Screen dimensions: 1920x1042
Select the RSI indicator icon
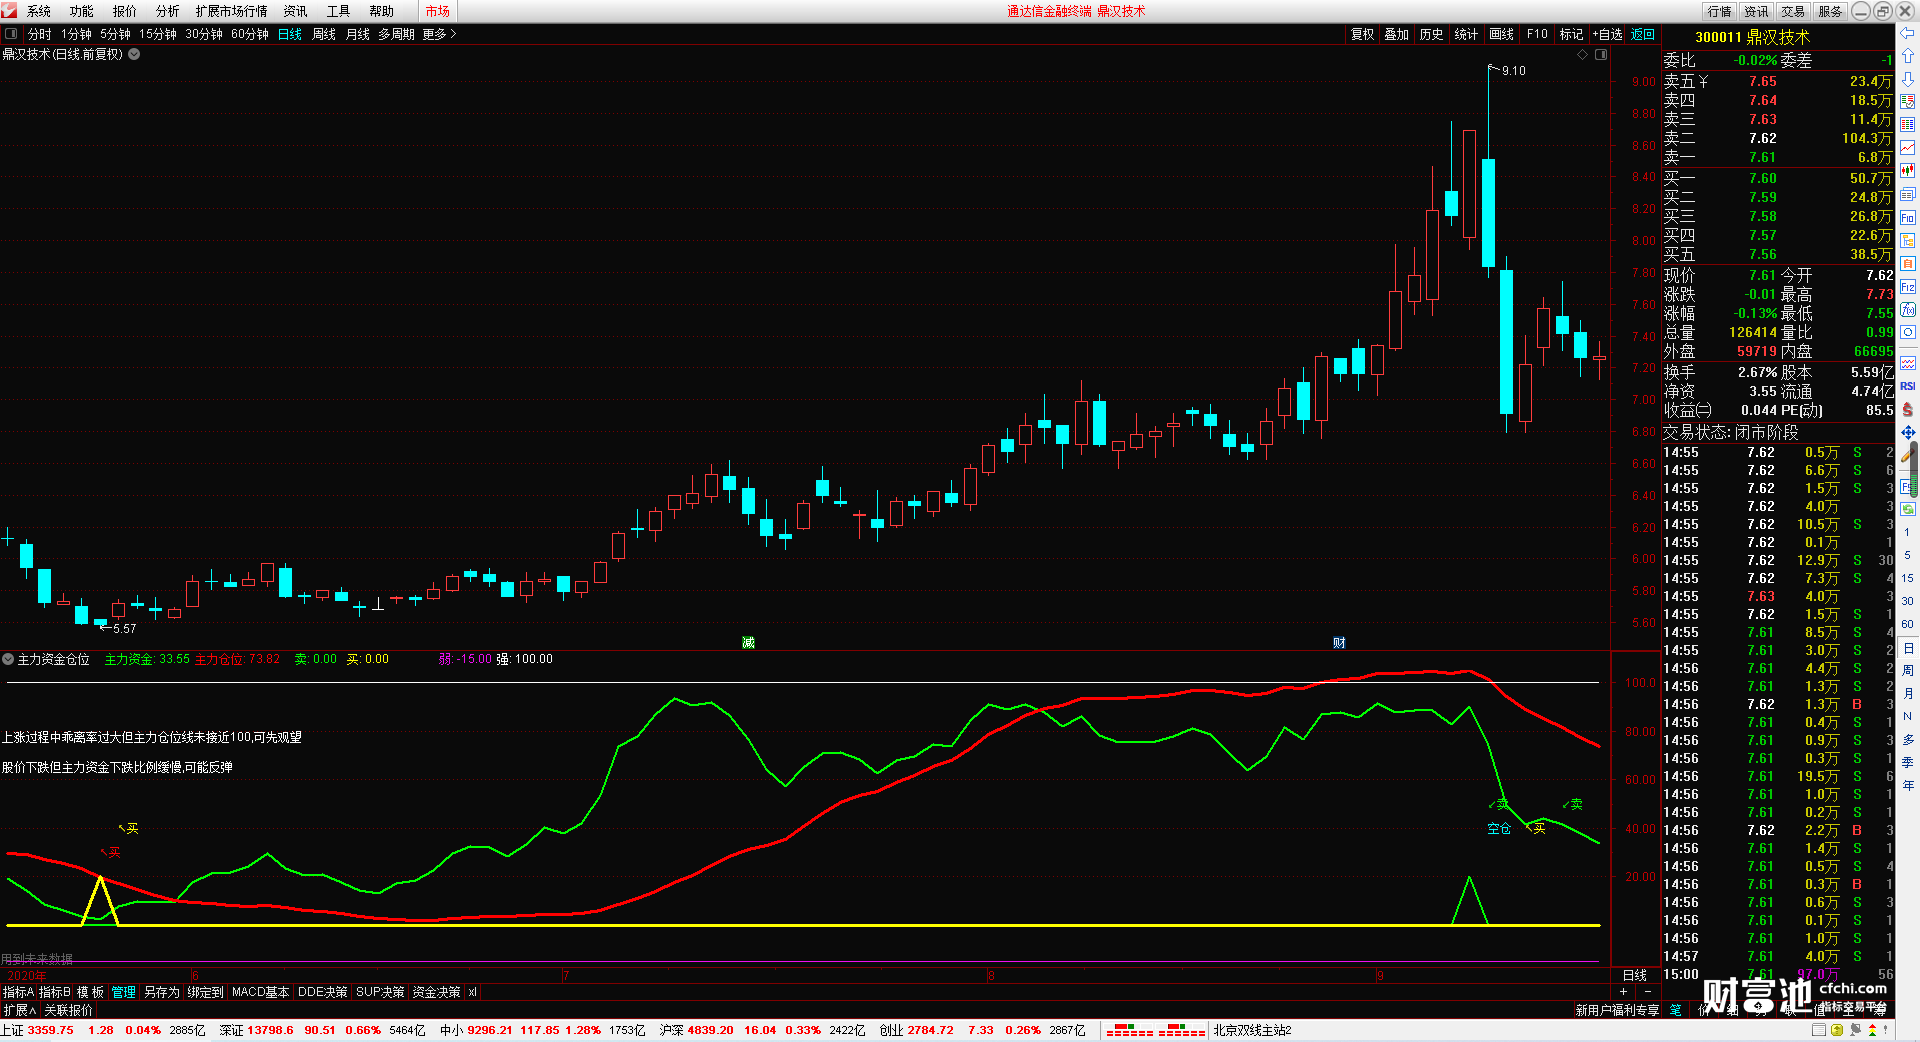coord(1908,386)
